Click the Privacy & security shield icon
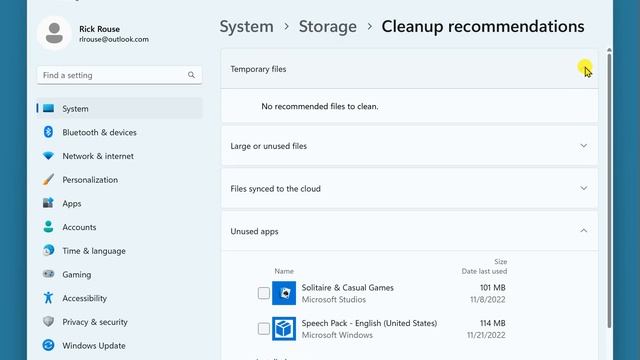This screenshot has height=360, width=640. [x=48, y=321]
